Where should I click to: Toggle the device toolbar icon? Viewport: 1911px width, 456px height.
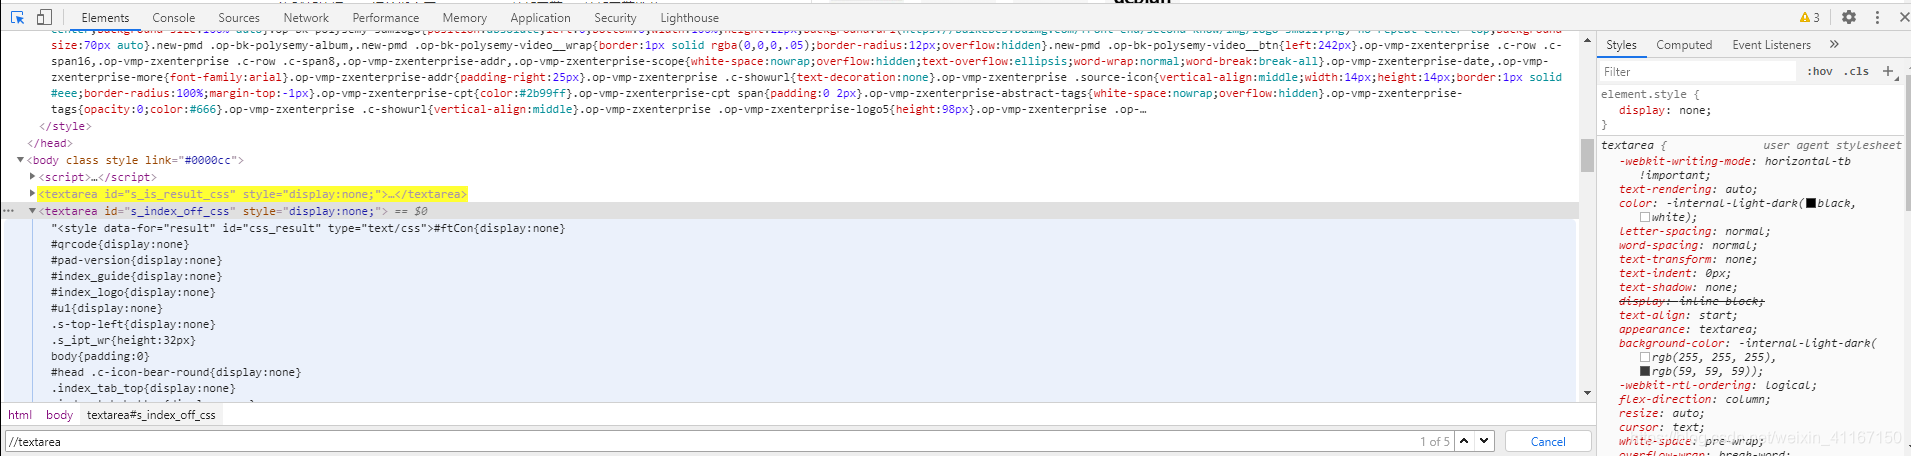click(x=44, y=17)
